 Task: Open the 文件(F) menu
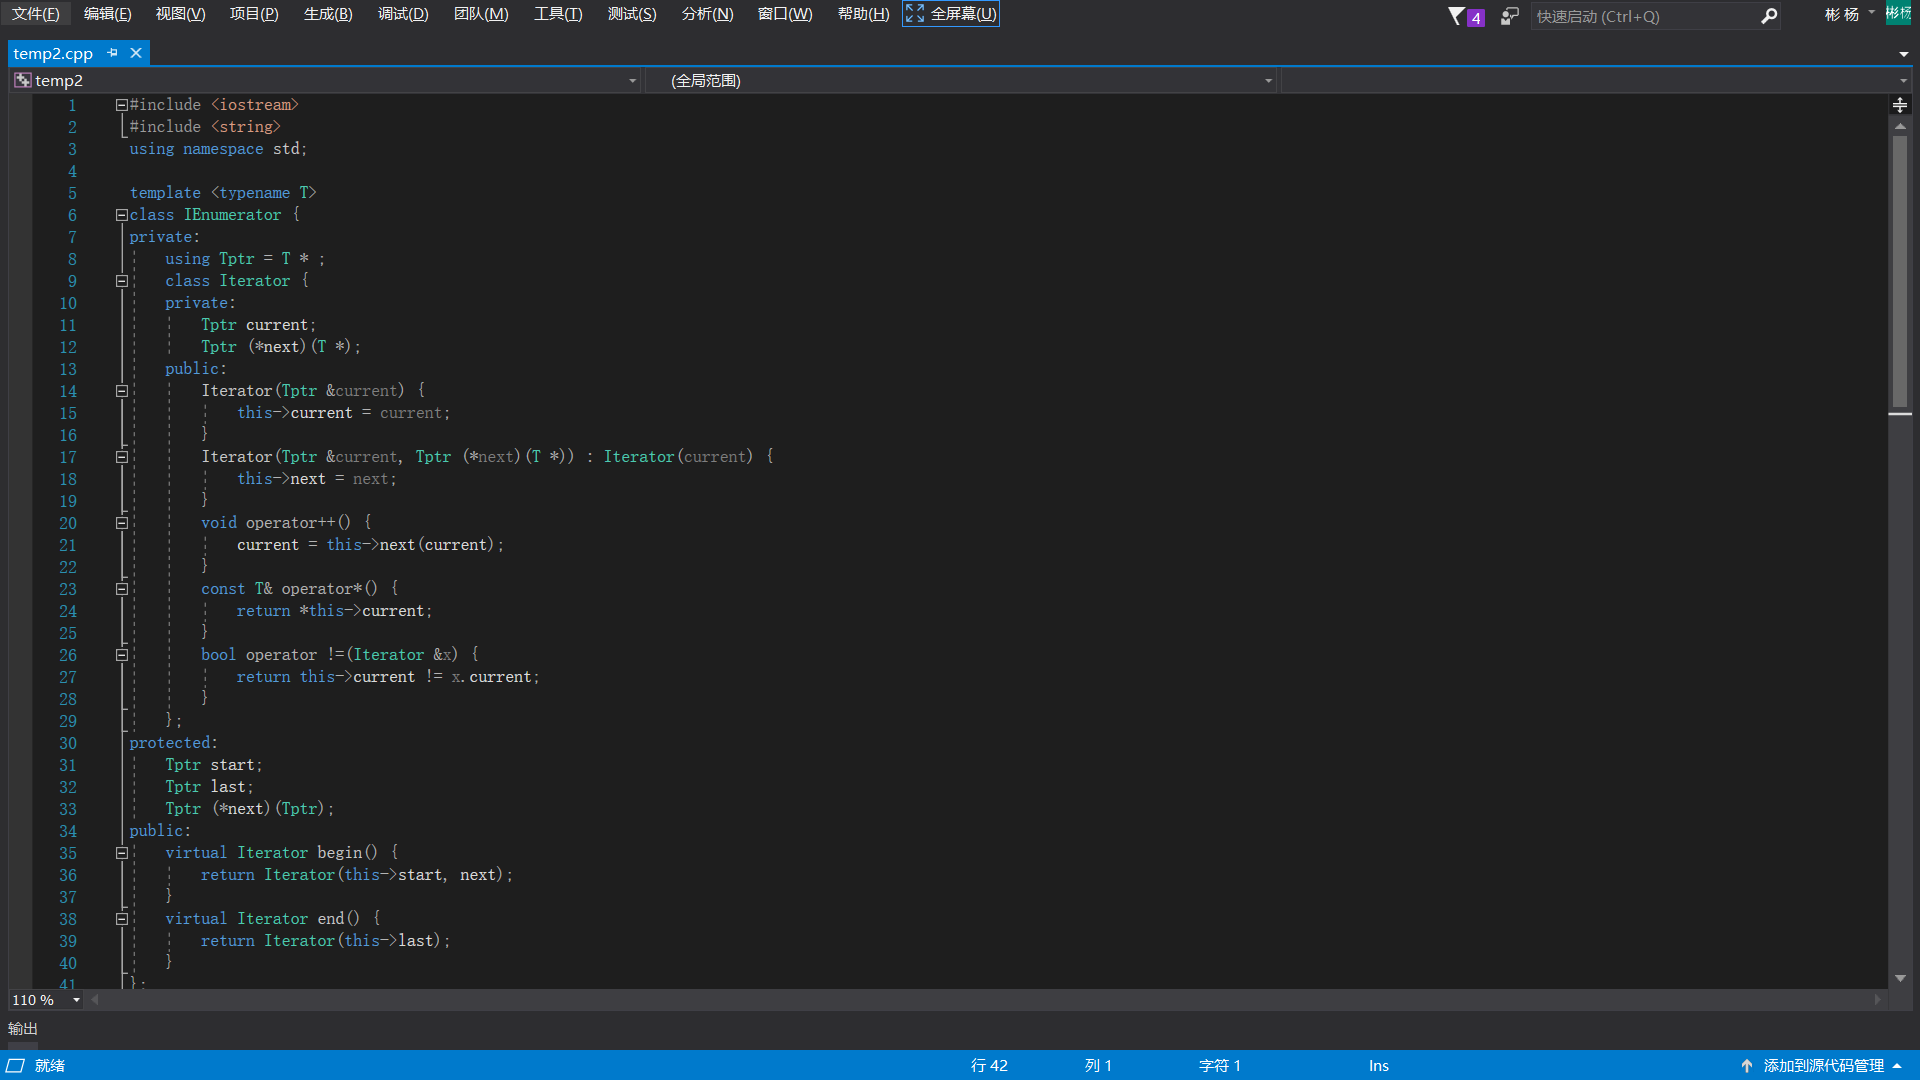[x=35, y=14]
